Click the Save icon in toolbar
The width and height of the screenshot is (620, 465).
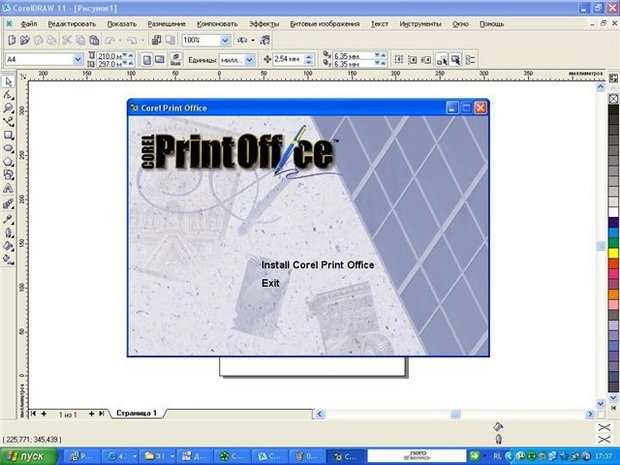39,40
